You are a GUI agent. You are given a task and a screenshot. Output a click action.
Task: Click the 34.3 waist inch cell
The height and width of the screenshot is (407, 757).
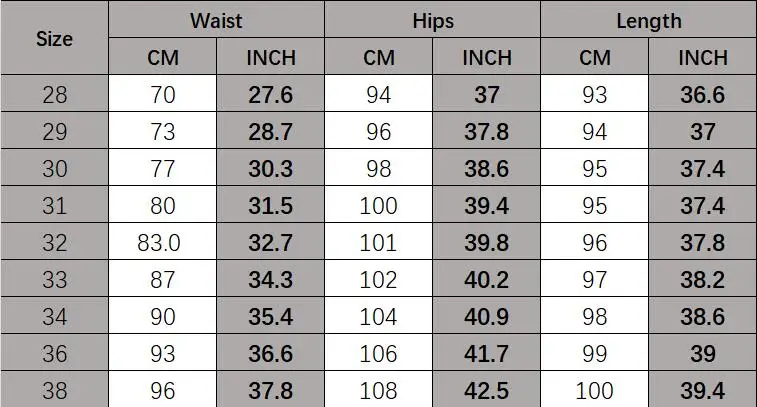[x=270, y=279]
